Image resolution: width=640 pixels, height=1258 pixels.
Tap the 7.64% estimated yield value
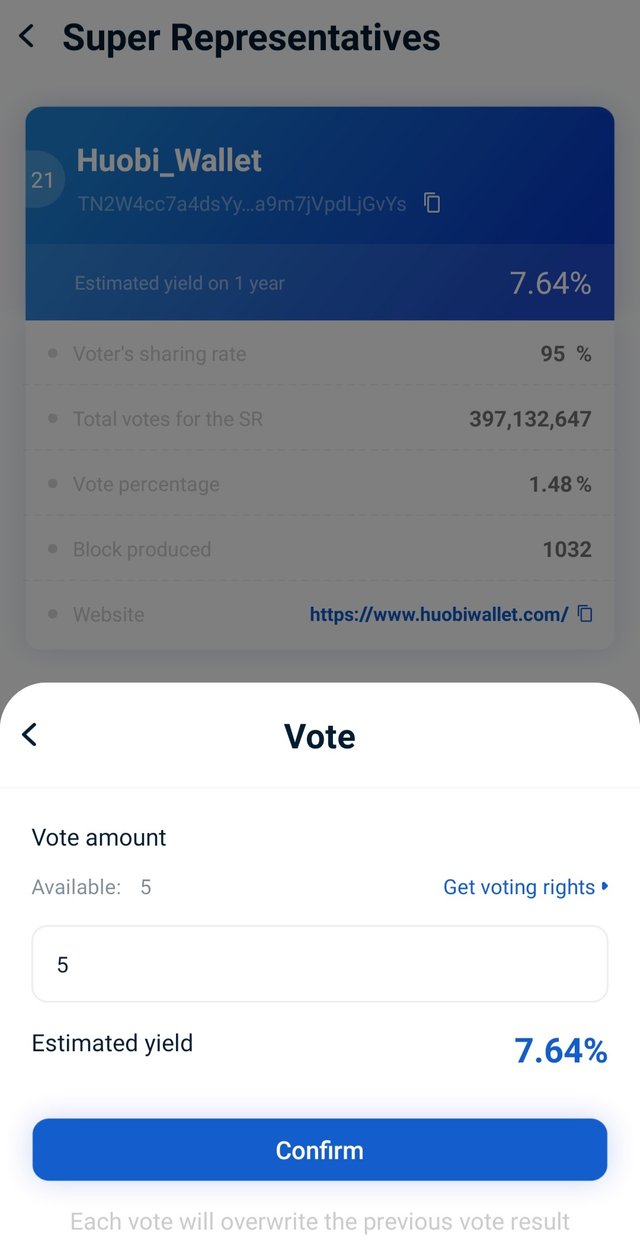tap(560, 1051)
